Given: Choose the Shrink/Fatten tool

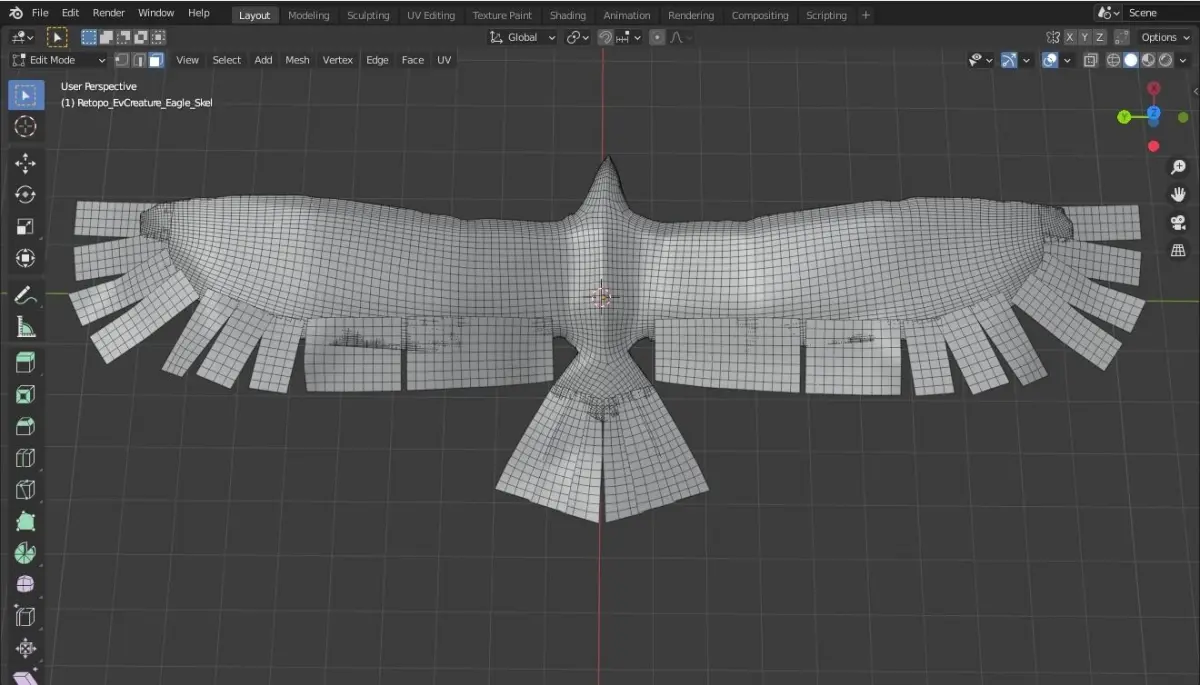Looking at the screenshot, I should (x=26, y=648).
